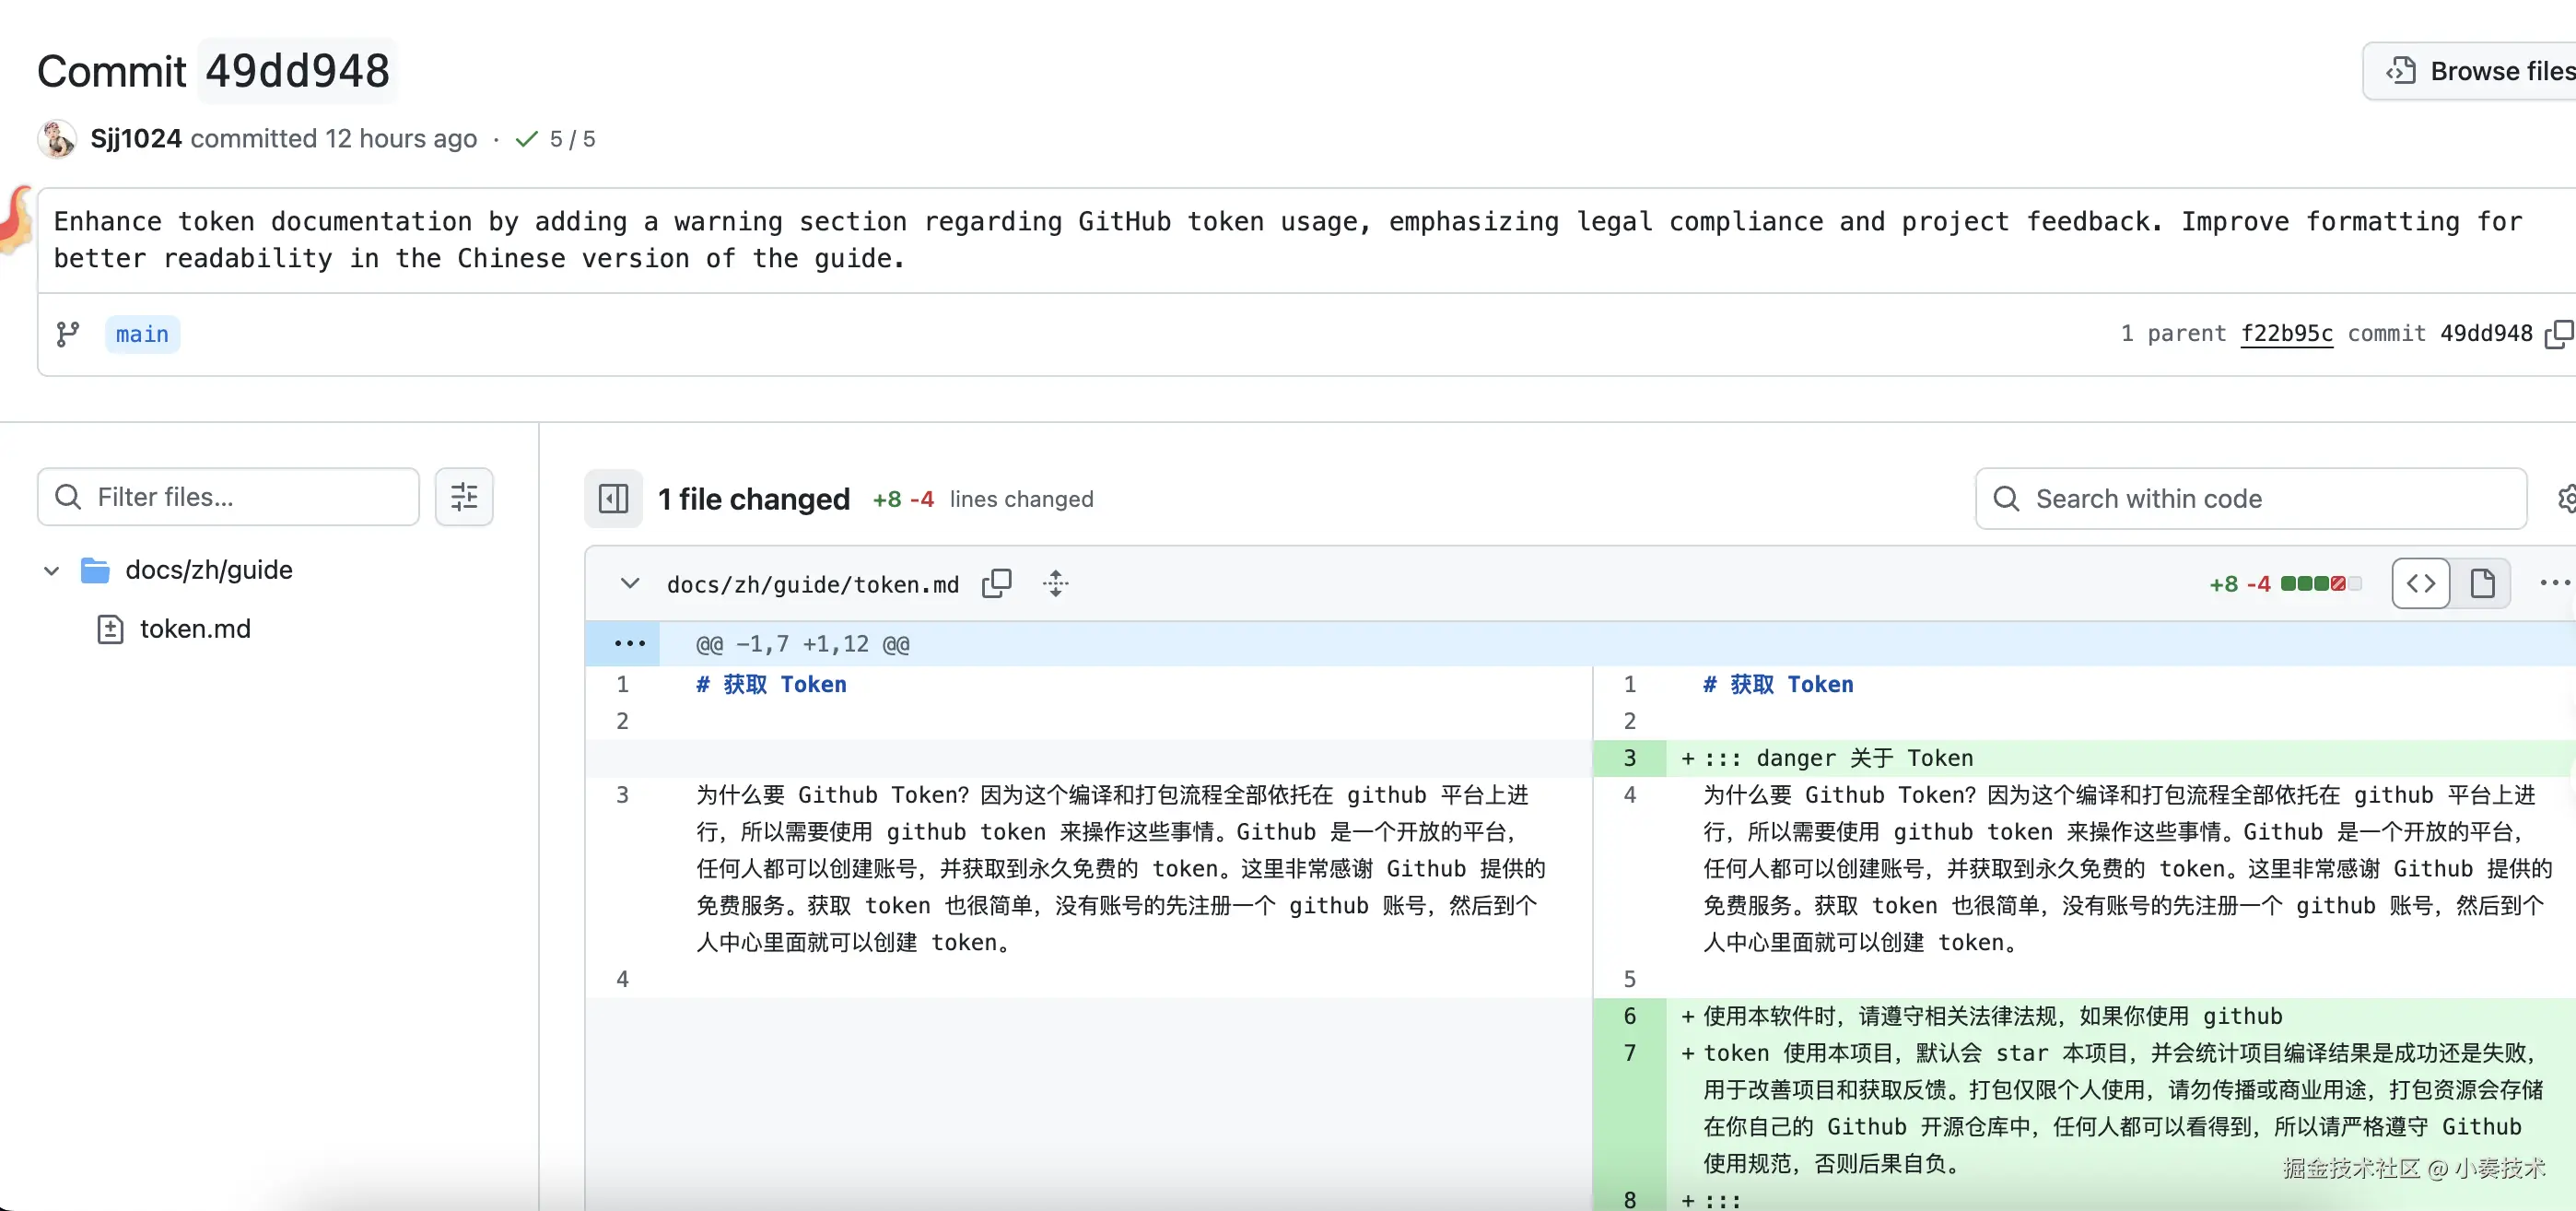The width and height of the screenshot is (2576, 1211).
Task: Show the 5 / 5 checks status
Action: coord(556,139)
